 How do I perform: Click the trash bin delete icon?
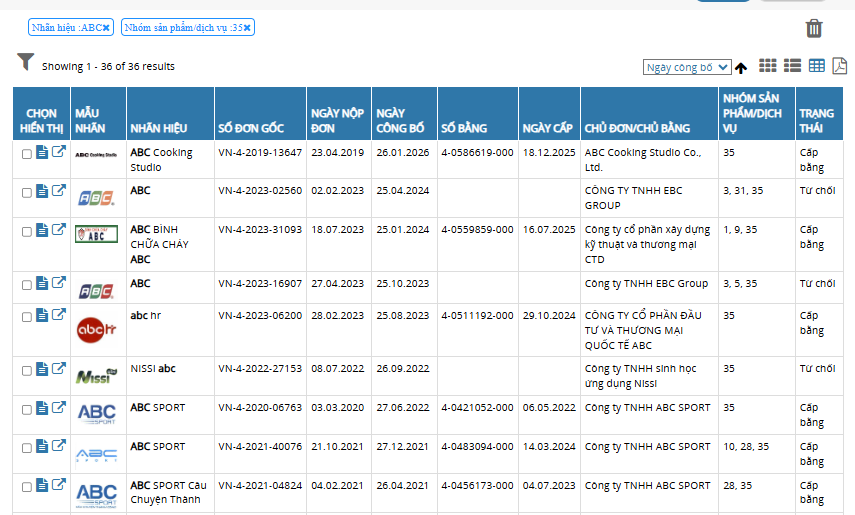[x=814, y=28]
